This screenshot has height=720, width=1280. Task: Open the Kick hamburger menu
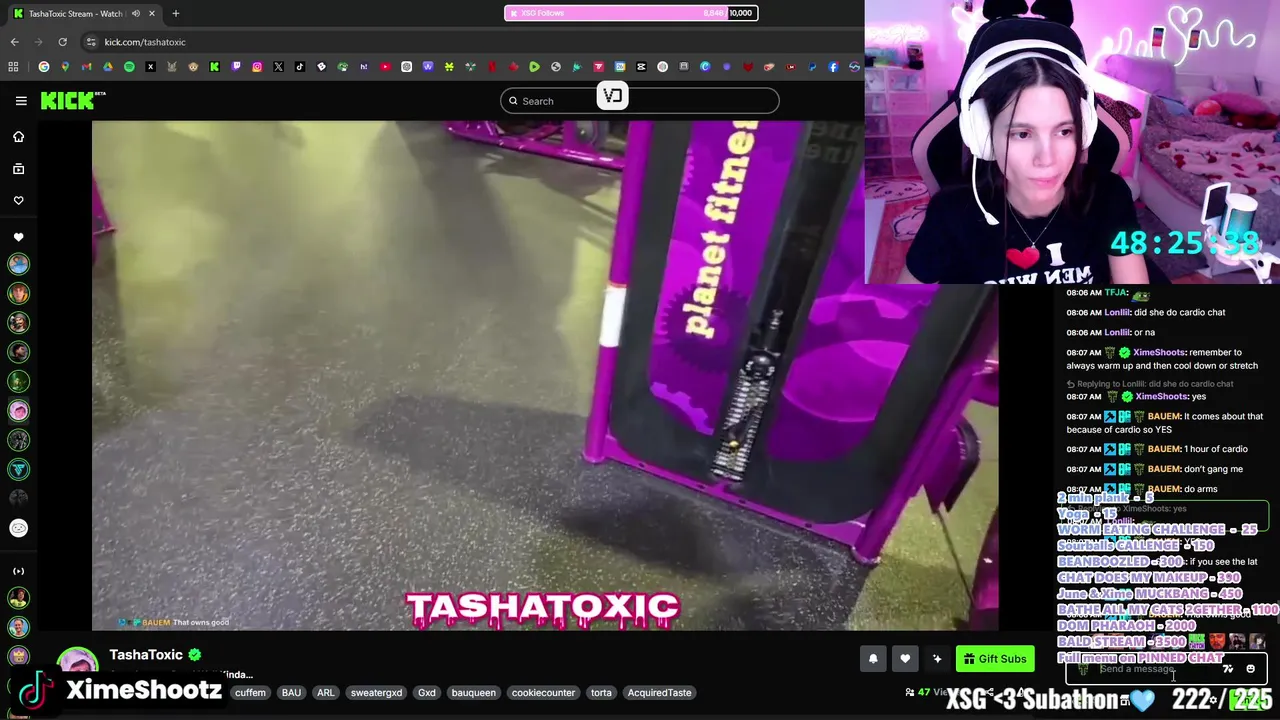[21, 100]
